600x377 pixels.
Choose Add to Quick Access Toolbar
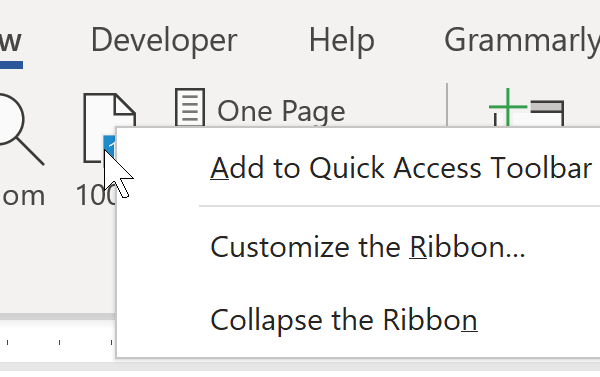(401, 168)
